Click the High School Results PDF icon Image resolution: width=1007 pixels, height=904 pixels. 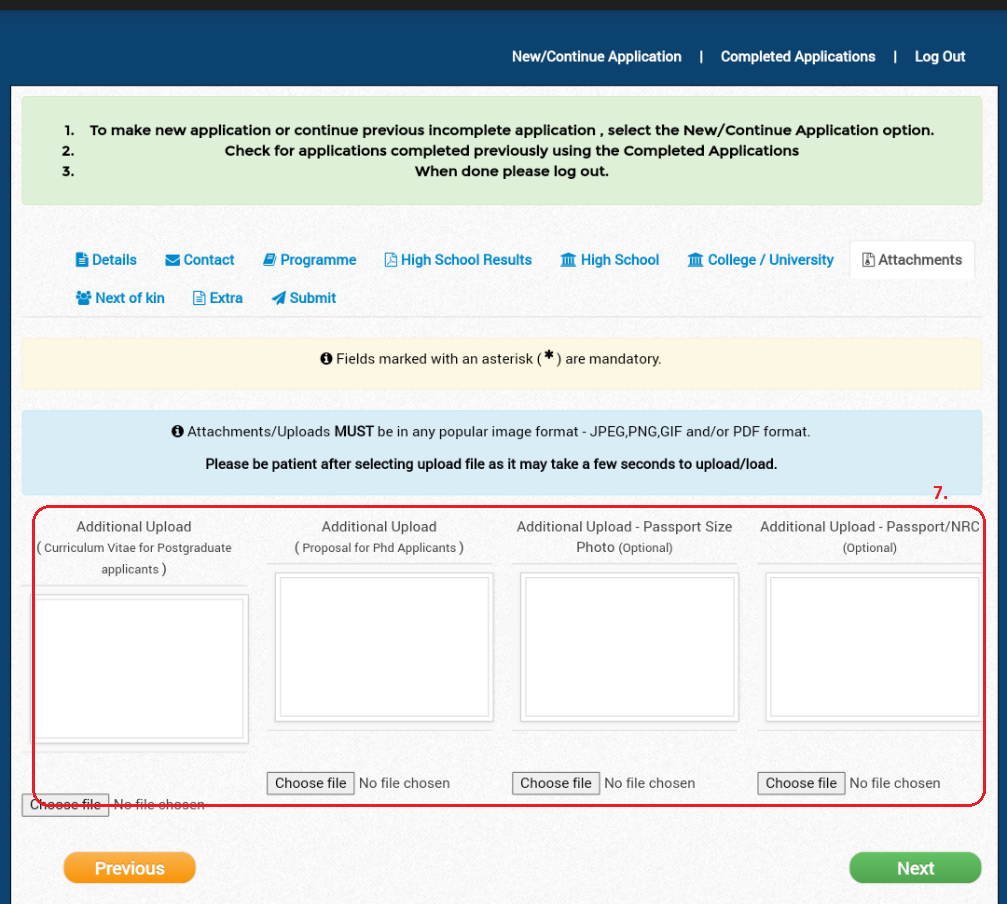coord(391,260)
